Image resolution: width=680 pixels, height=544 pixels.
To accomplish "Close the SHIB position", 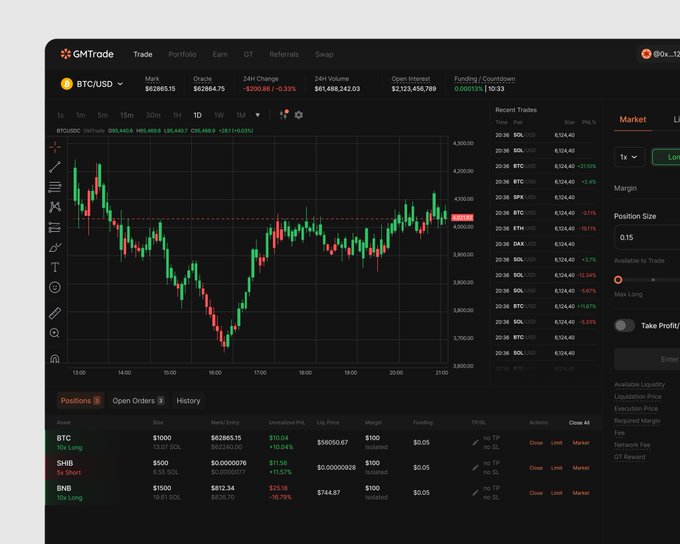I will pos(536,468).
